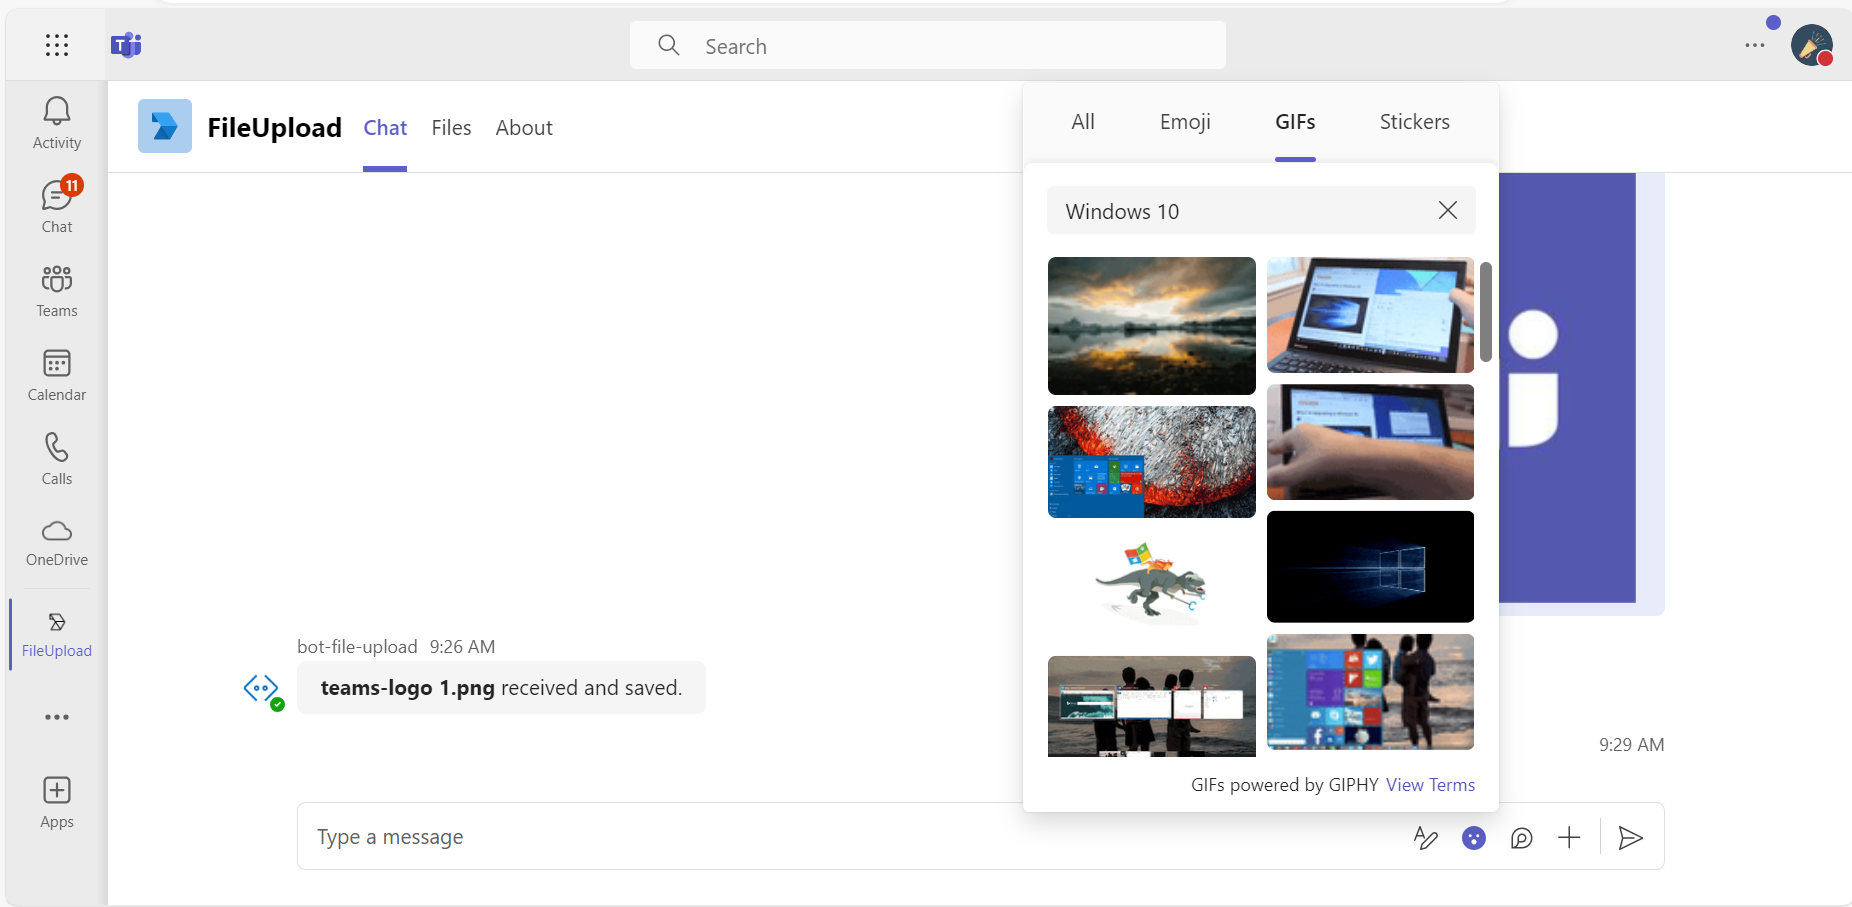Viewport: 1852px width, 907px height.
Task: Open the profile avatar menu
Action: (1811, 45)
